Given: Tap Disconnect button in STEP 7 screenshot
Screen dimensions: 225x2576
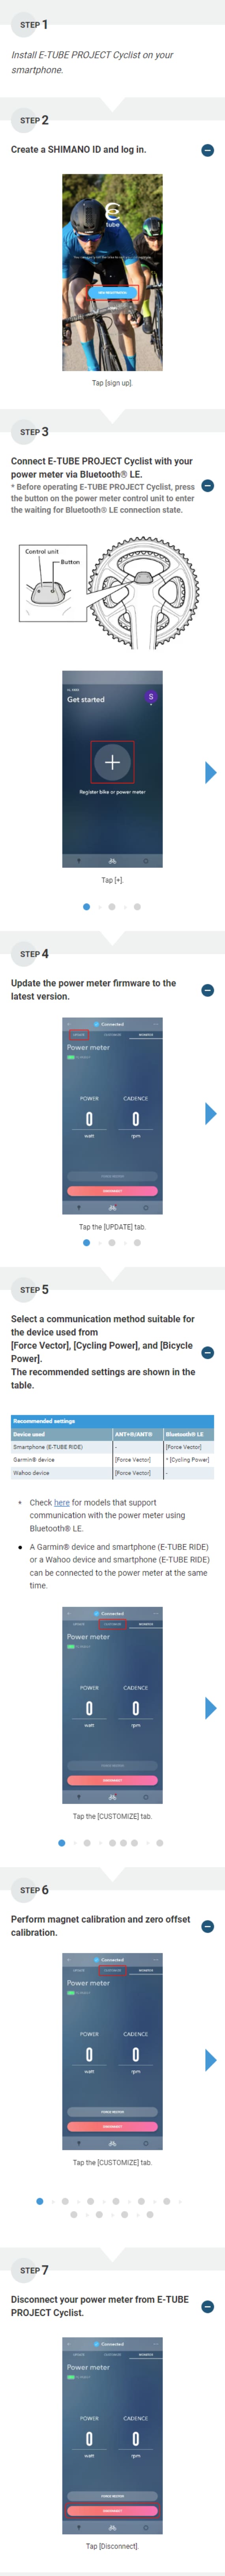Looking at the screenshot, I should [x=112, y=2510].
